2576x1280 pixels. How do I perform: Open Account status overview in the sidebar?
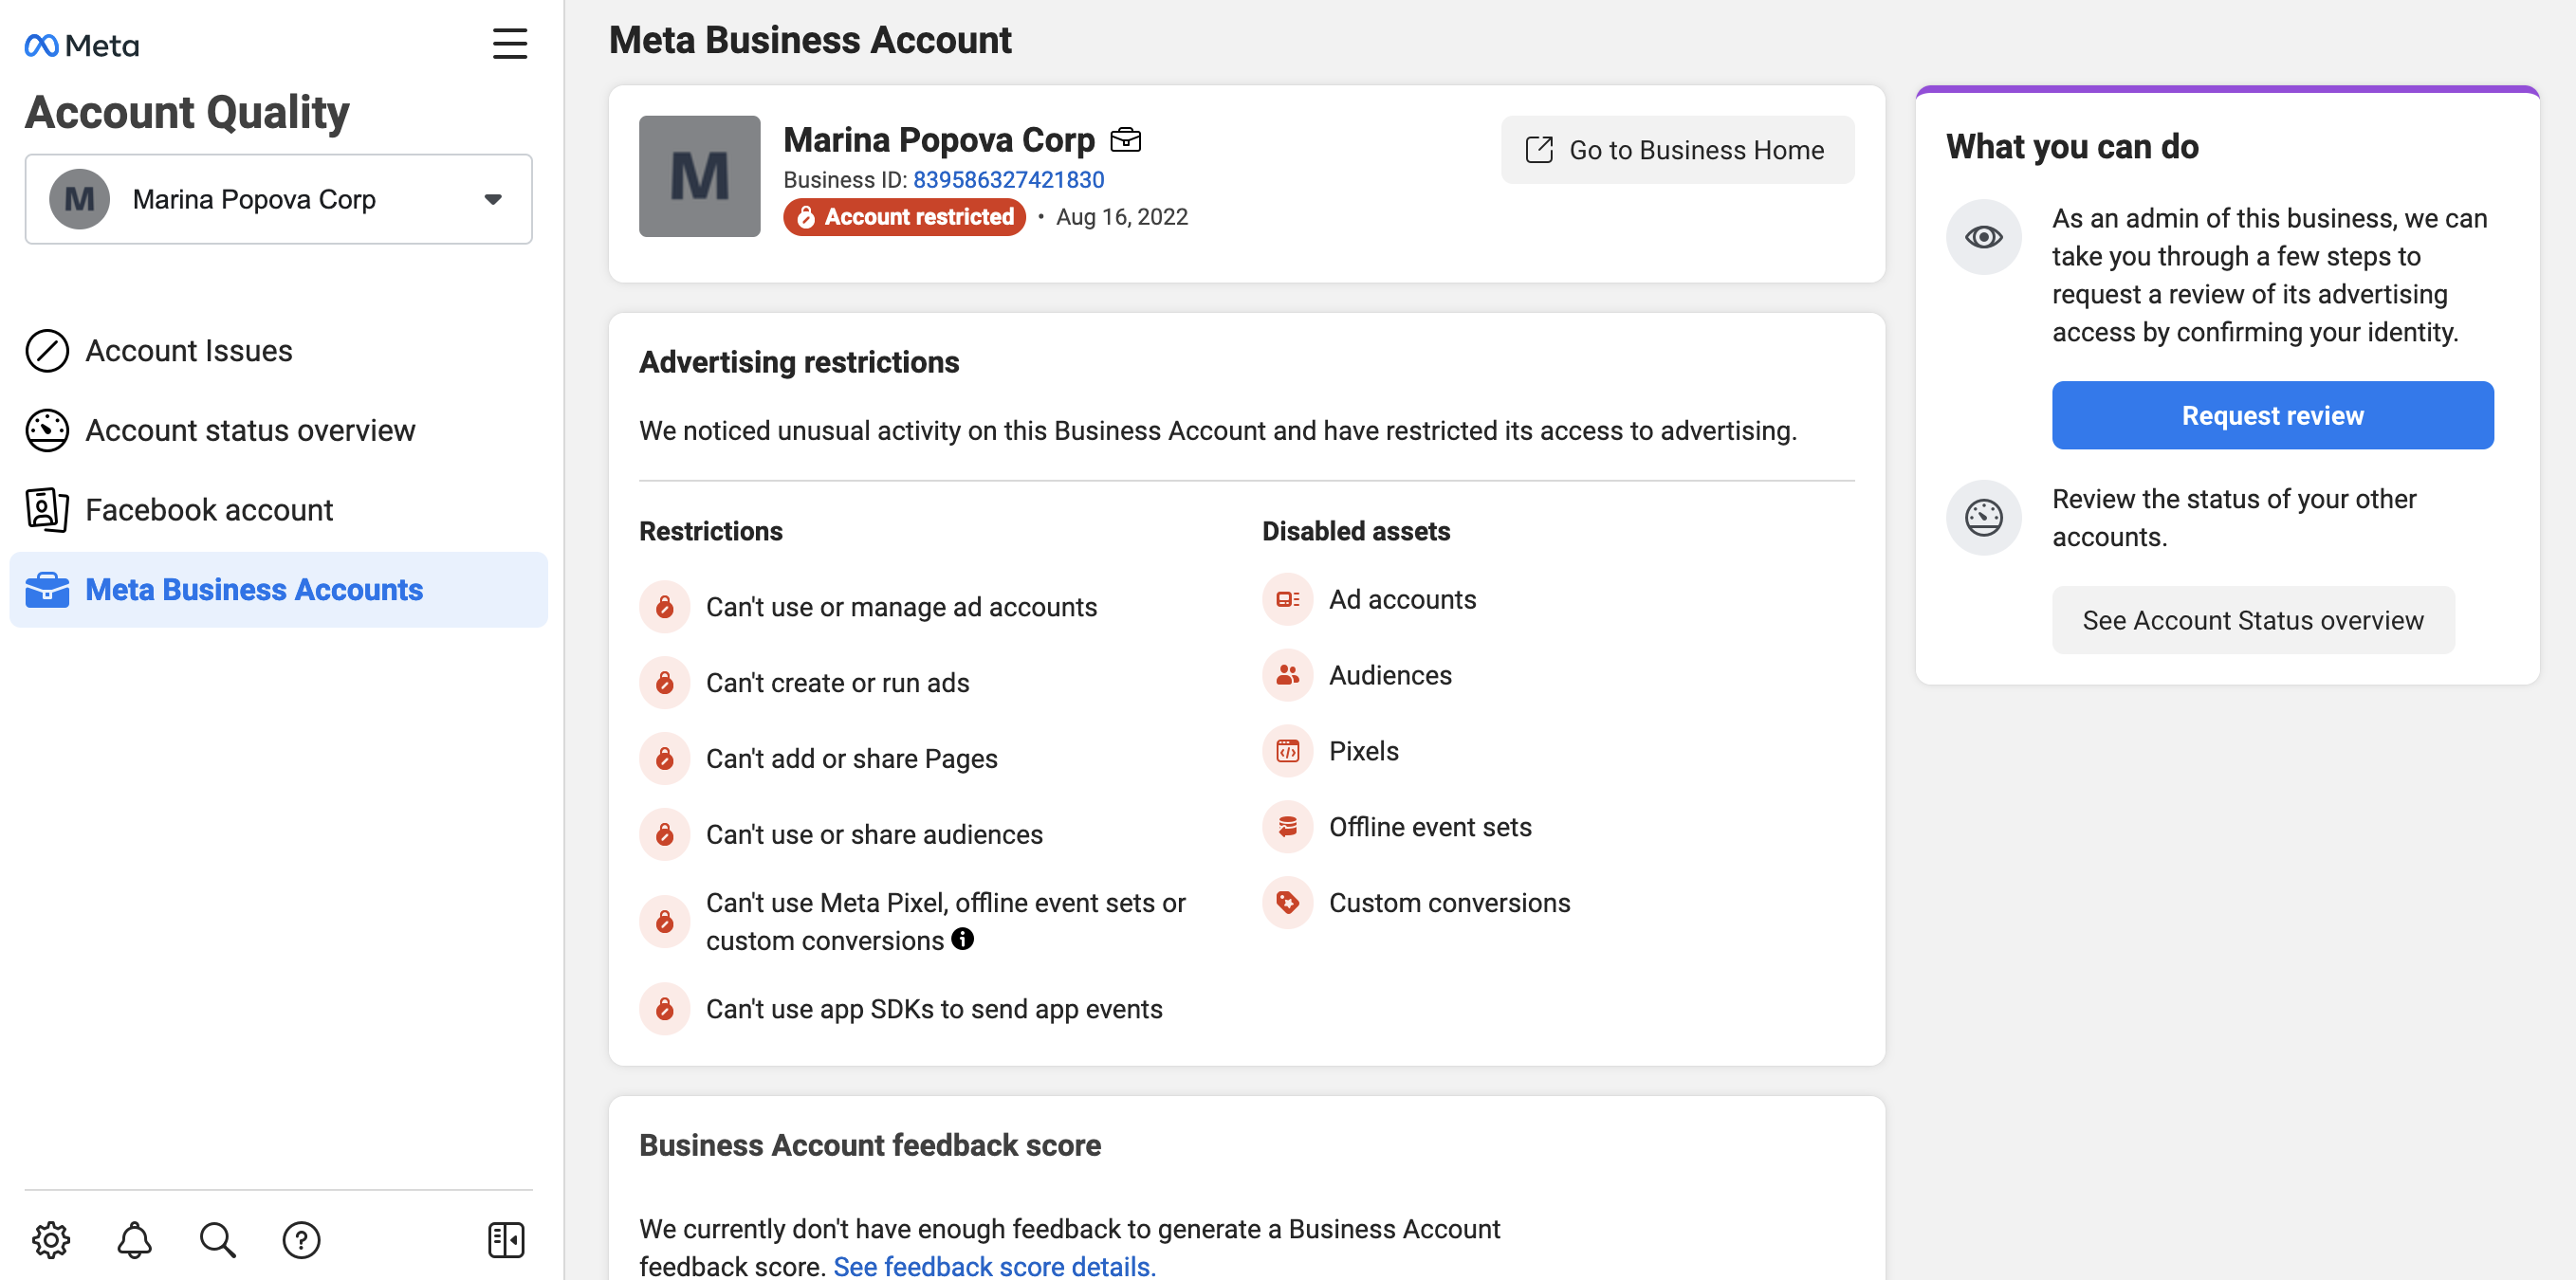pyautogui.click(x=279, y=431)
